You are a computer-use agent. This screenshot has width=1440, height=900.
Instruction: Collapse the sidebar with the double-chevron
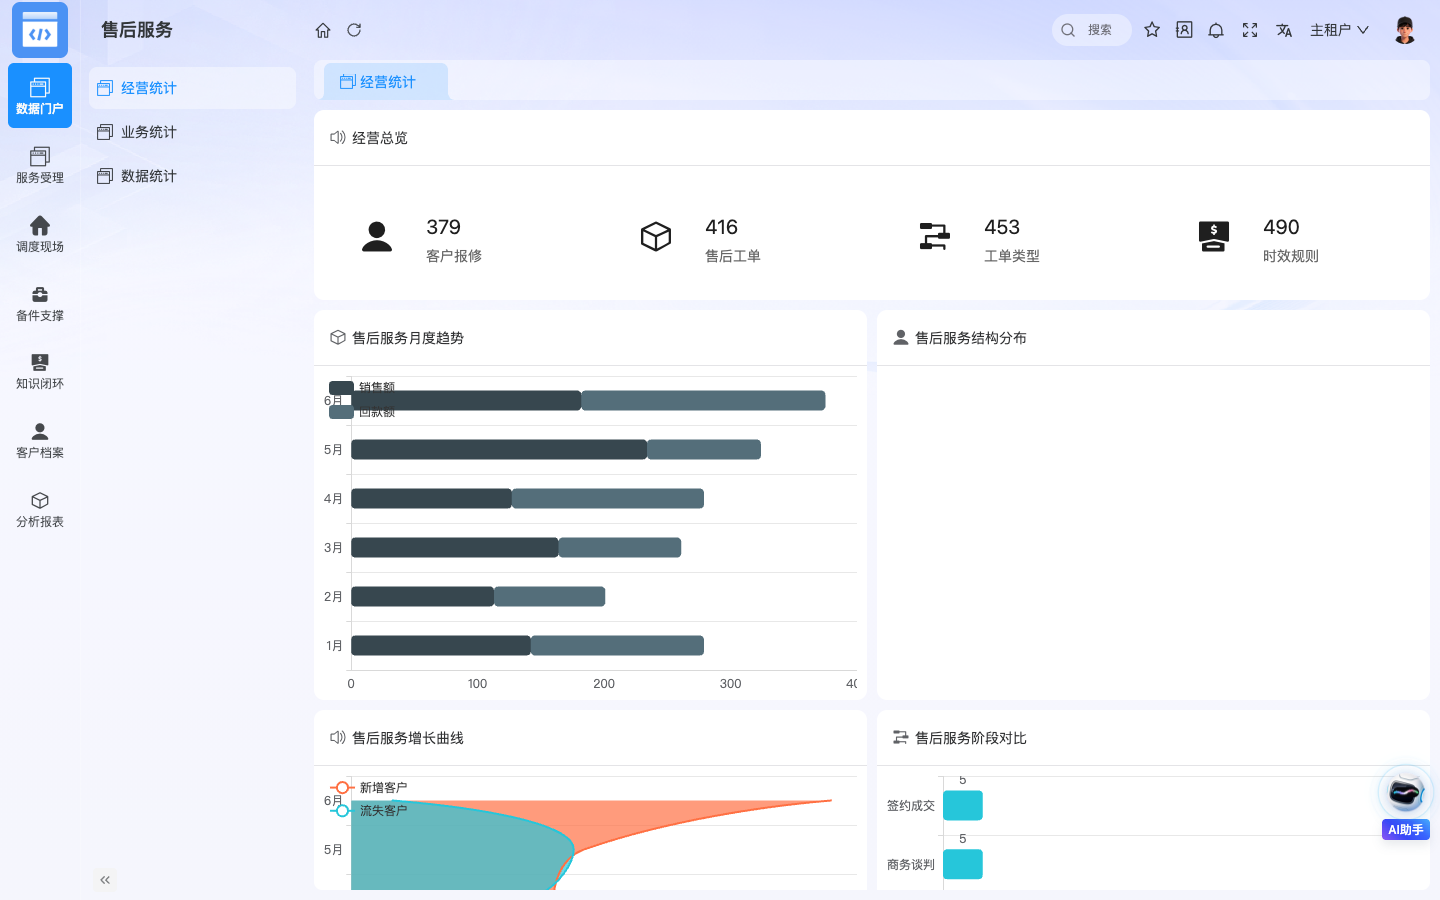105,880
